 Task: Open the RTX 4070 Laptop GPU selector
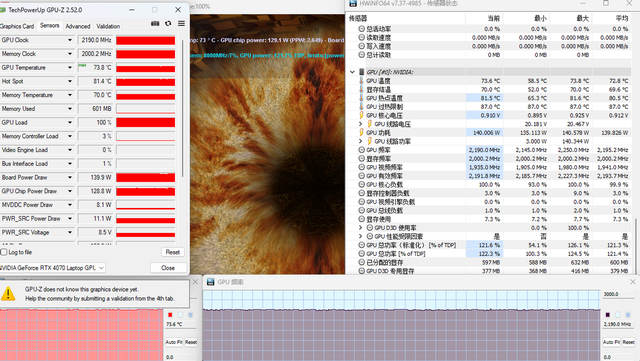click(52, 268)
